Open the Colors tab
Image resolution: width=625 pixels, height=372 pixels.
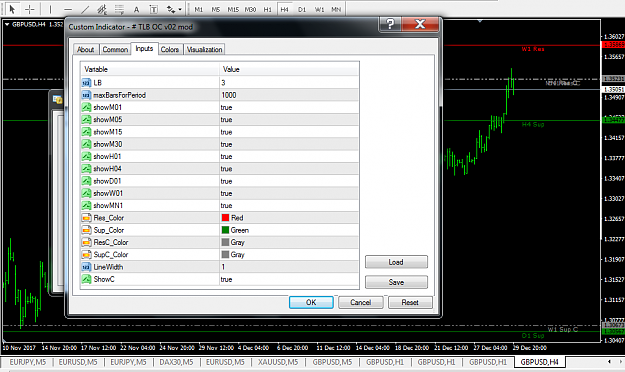(x=170, y=49)
